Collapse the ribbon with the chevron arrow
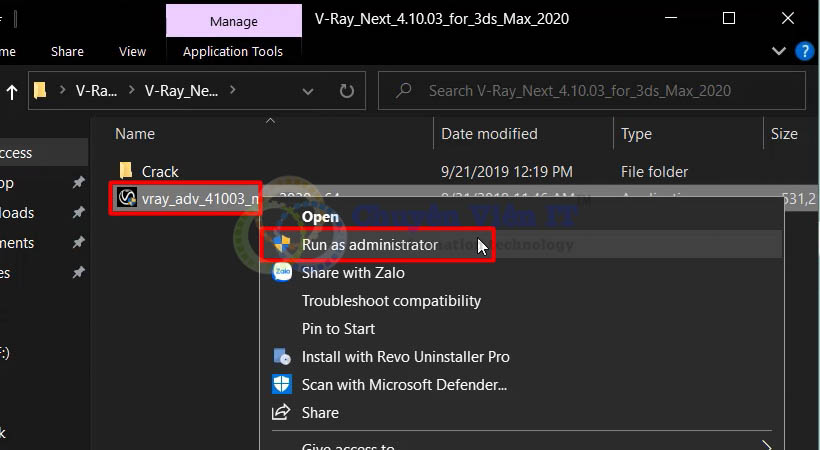The width and height of the screenshot is (820, 450). (780, 50)
